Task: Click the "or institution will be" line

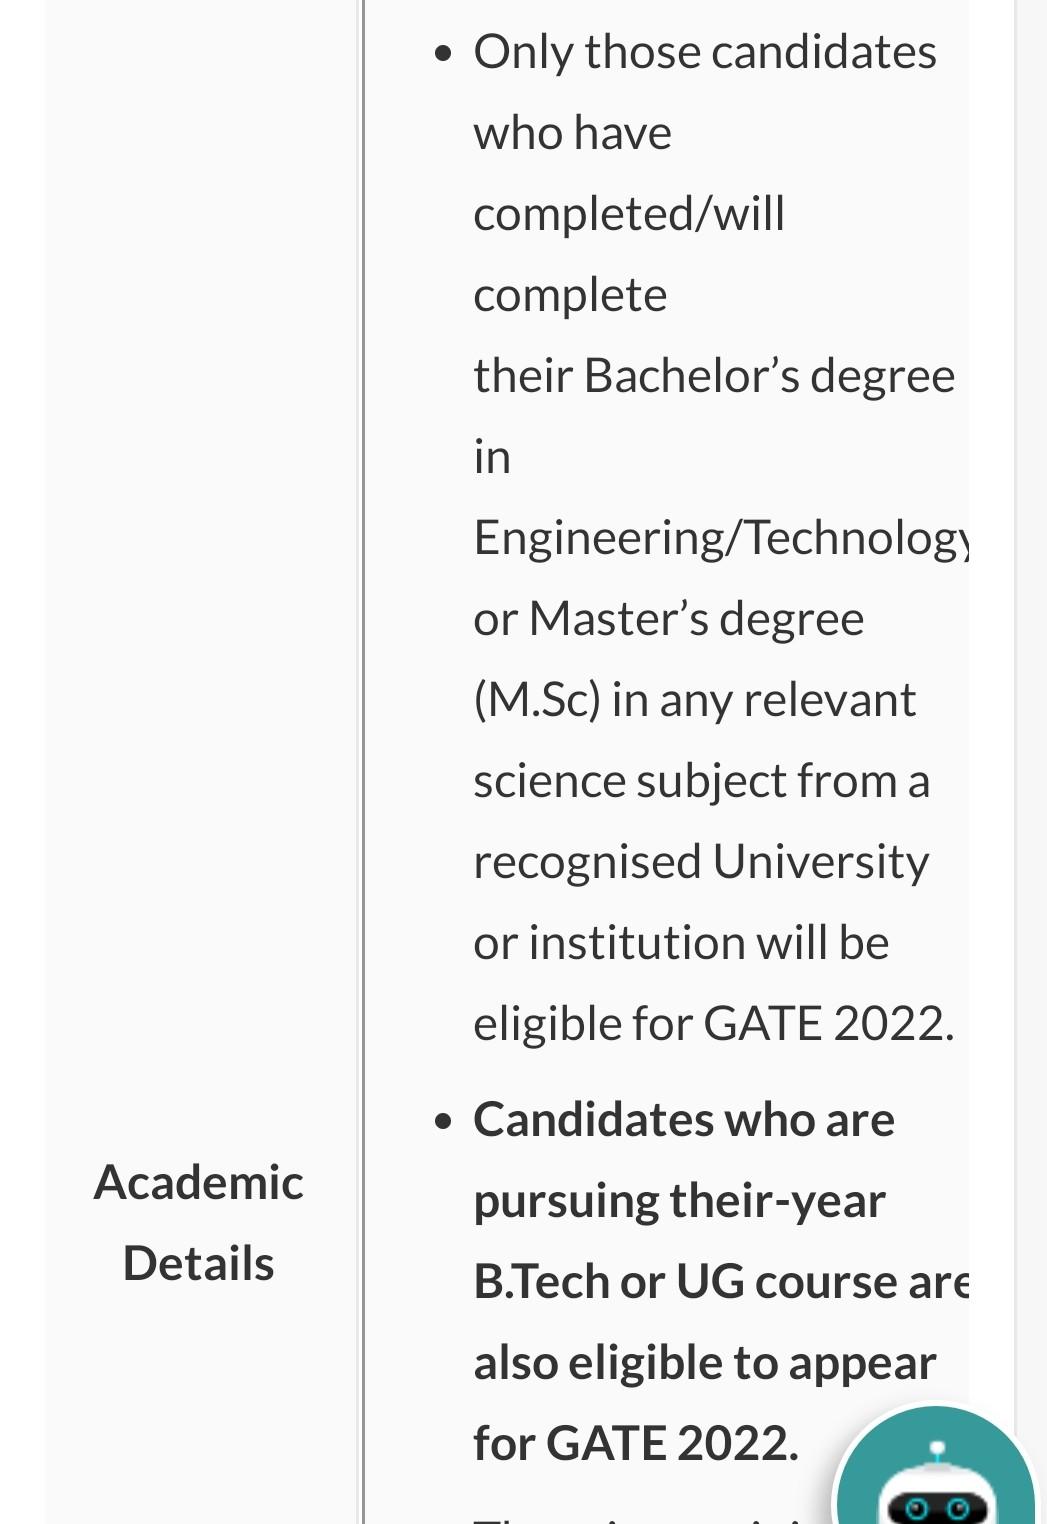Action: (x=681, y=943)
